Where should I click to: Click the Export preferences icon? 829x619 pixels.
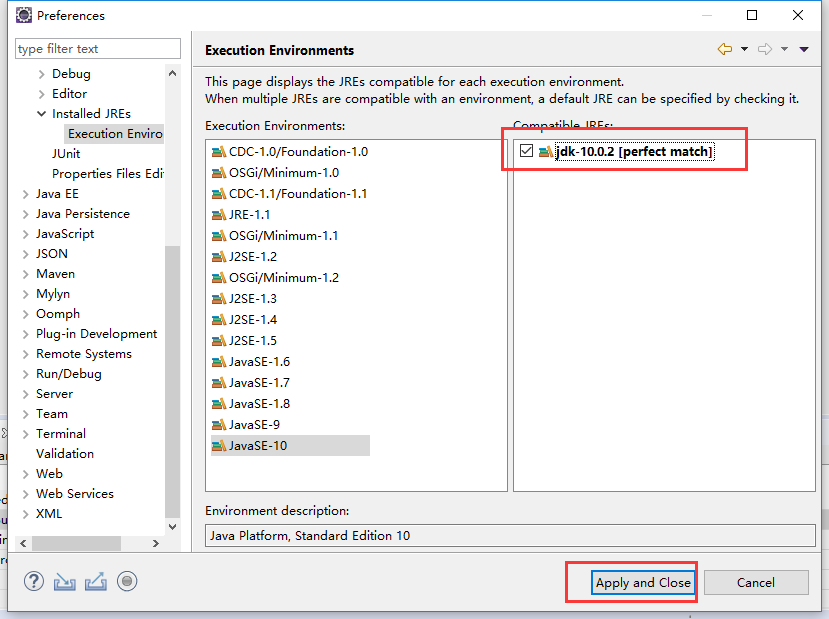[96, 581]
